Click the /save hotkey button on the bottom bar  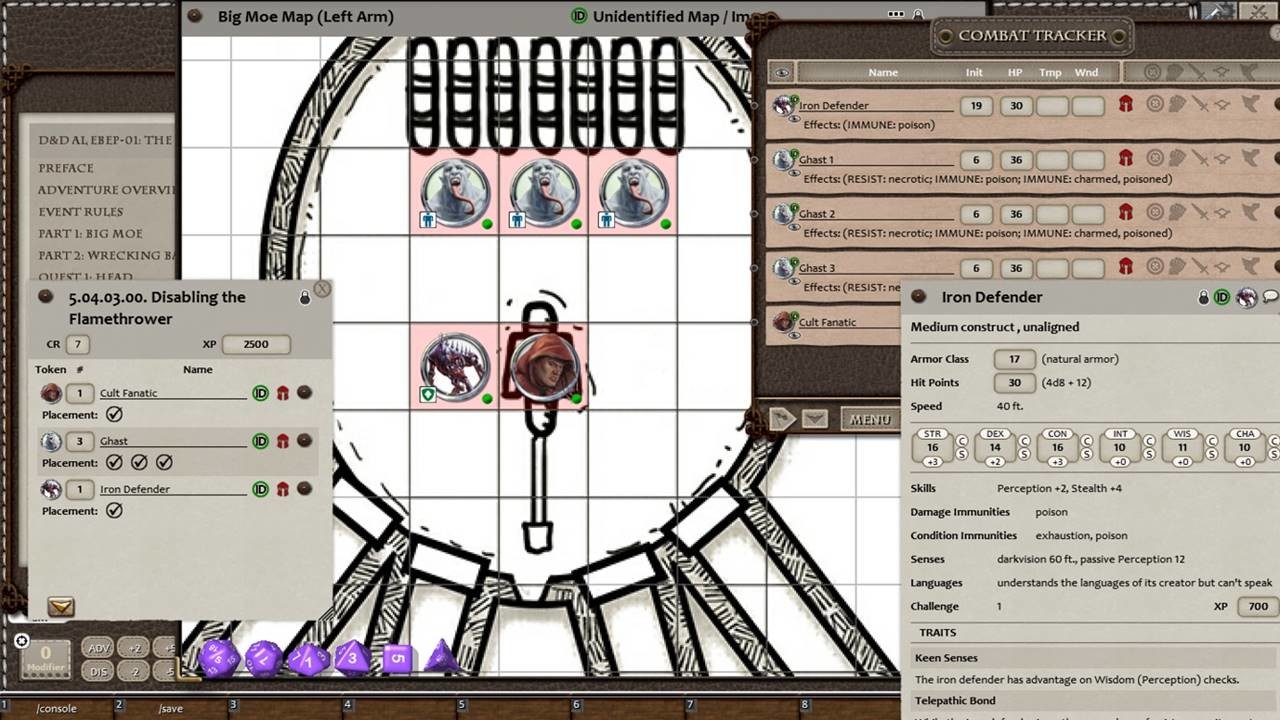169,708
